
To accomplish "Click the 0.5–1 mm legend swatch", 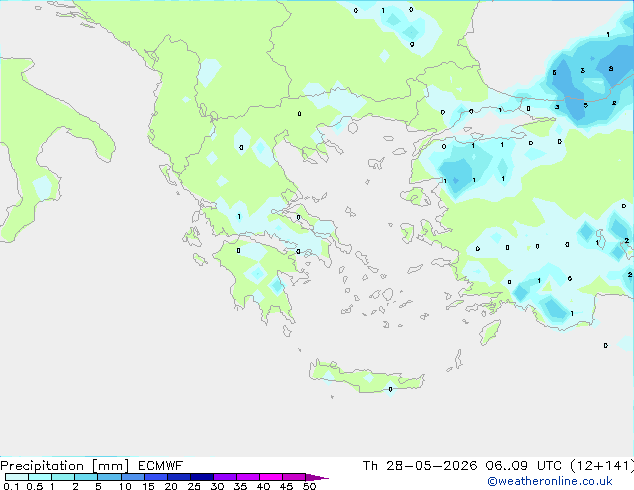I will click(x=40, y=477).
